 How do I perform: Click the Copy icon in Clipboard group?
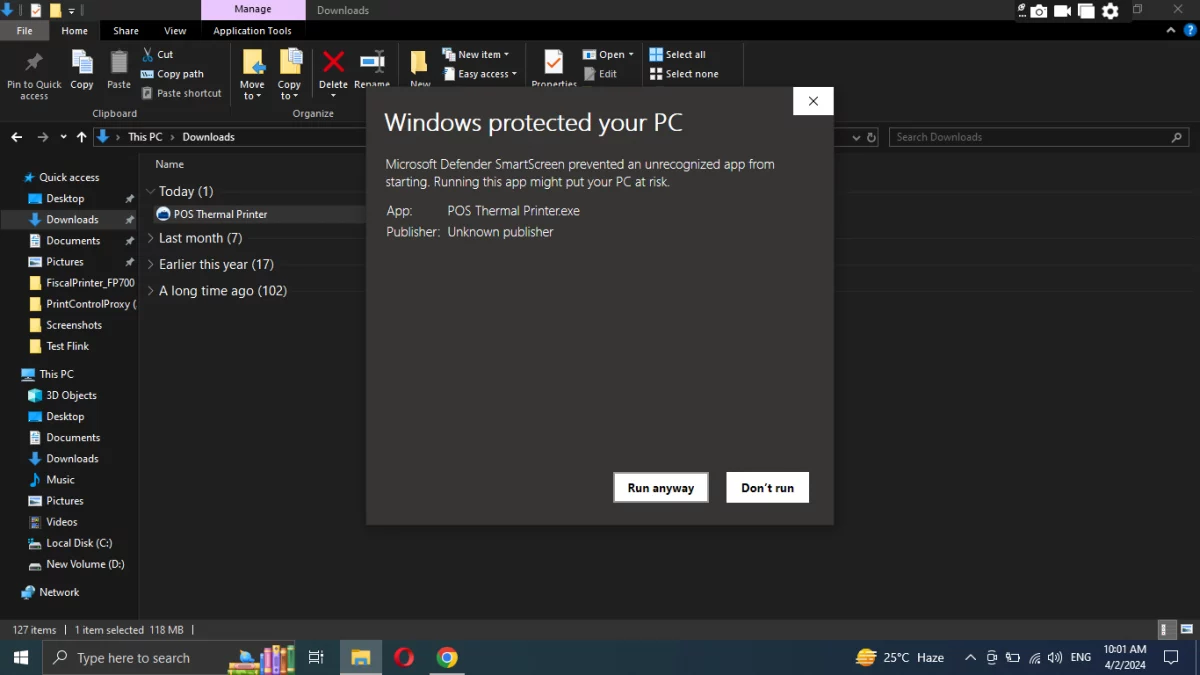pos(82,63)
